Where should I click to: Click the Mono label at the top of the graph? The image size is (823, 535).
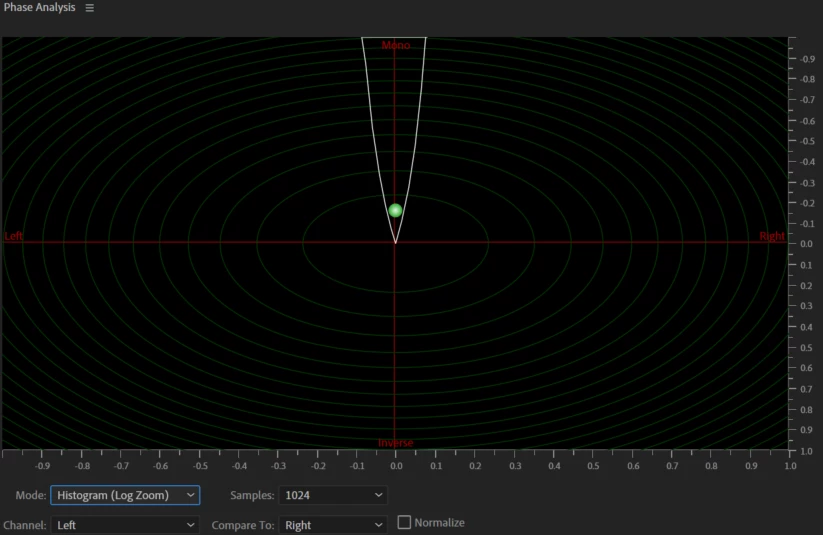coord(396,45)
